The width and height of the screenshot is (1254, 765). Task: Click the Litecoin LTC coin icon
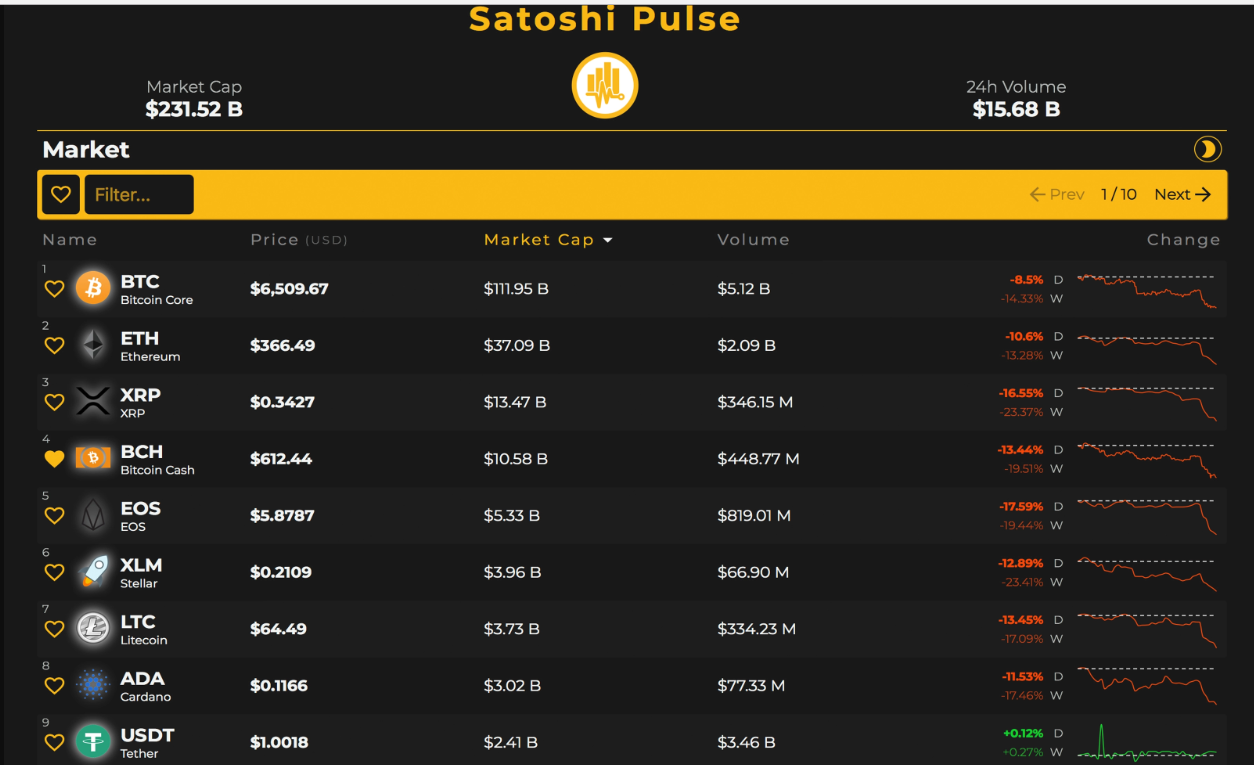92,629
